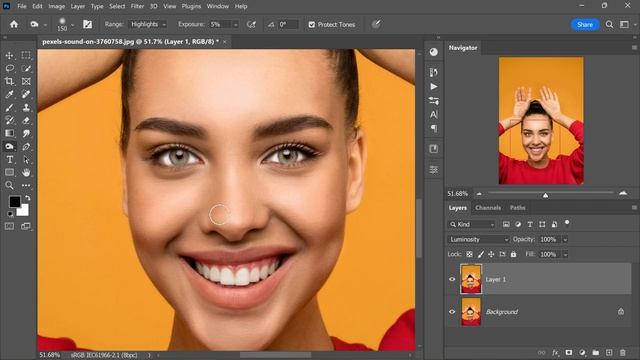
Task: Switch to the Paths tab
Action: tap(517, 208)
